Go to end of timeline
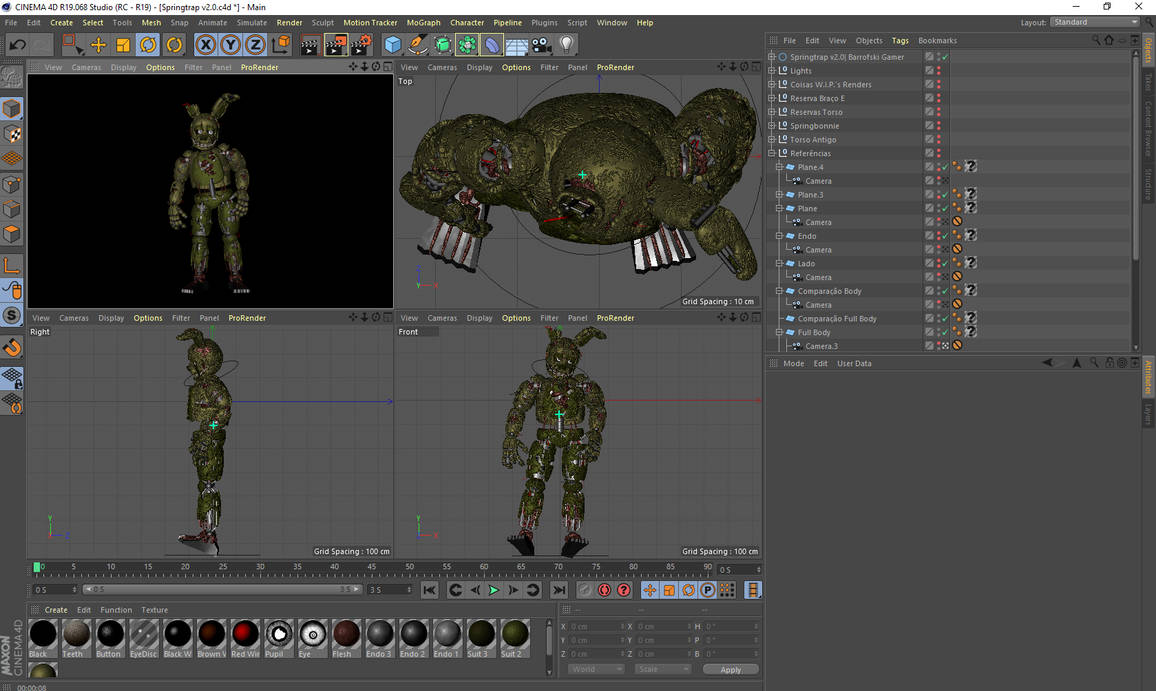 click(x=559, y=590)
